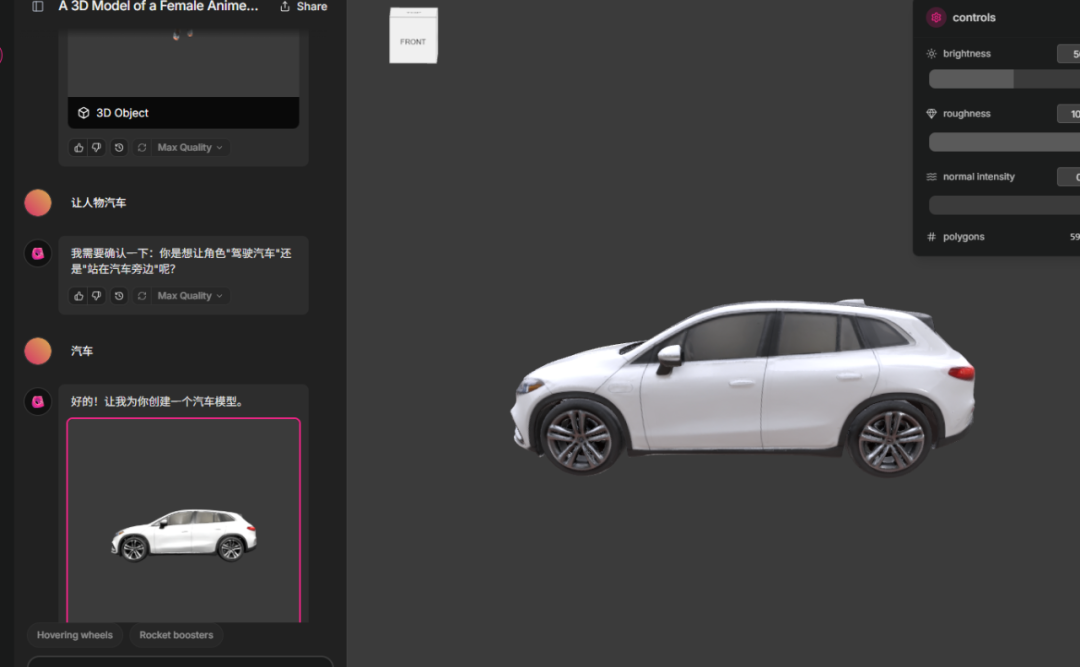Regenerate the clarification question reply
1080x667 pixels.
[x=142, y=296]
